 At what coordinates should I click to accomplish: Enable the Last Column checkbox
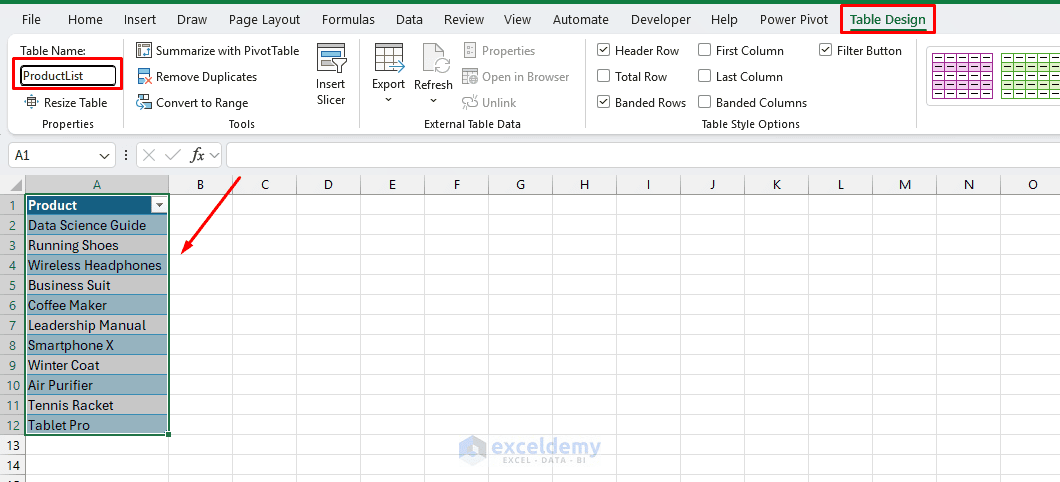click(x=704, y=77)
